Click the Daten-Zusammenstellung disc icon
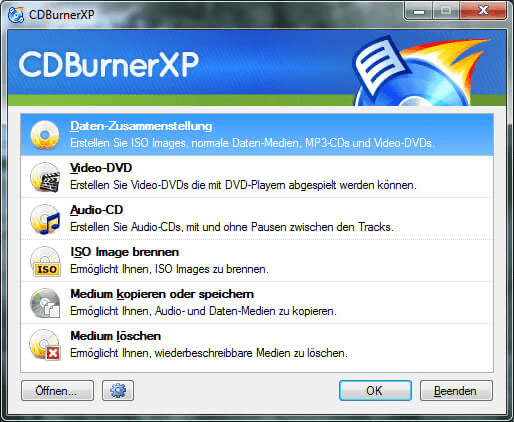The height and width of the screenshot is (422, 514). [x=45, y=135]
